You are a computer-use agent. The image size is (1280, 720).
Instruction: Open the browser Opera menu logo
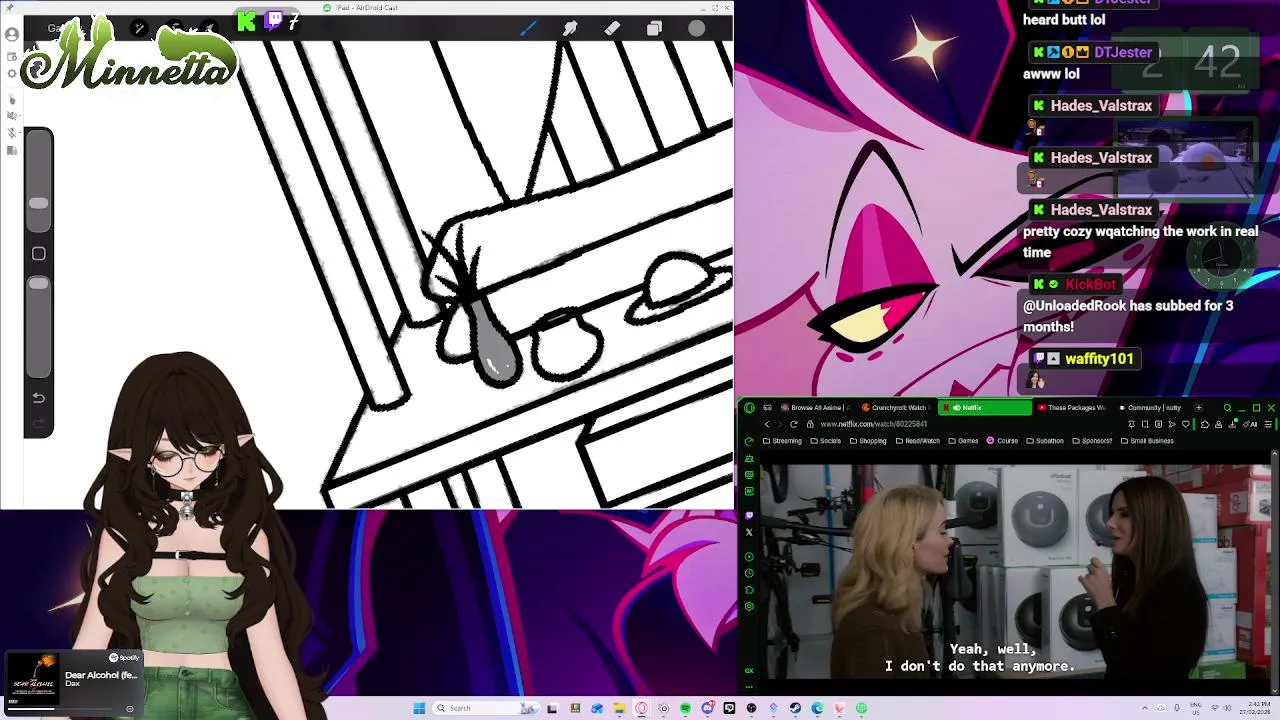pos(749,408)
